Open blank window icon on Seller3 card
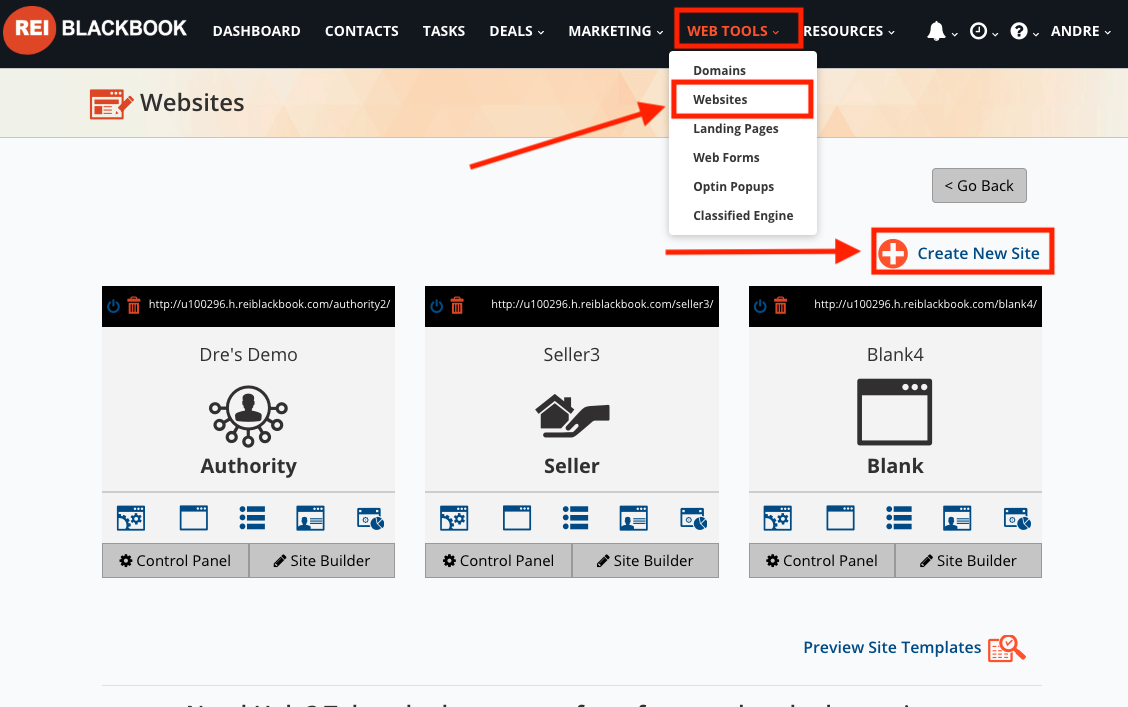 click(517, 518)
